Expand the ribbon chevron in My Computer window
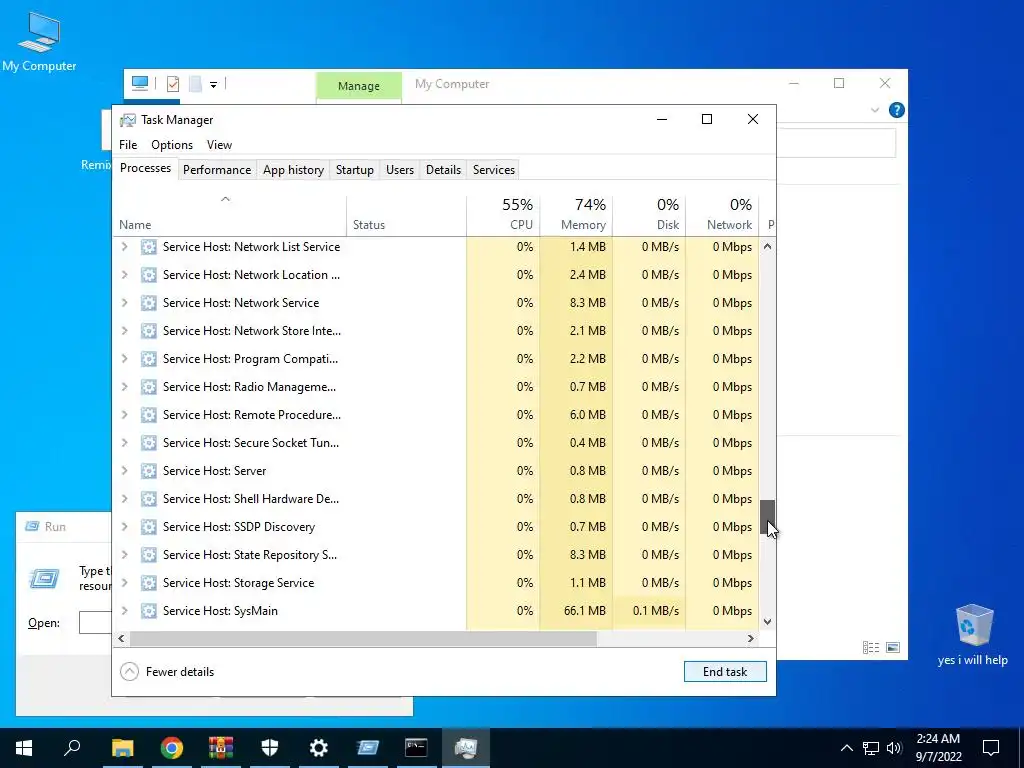 tap(874, 110)
